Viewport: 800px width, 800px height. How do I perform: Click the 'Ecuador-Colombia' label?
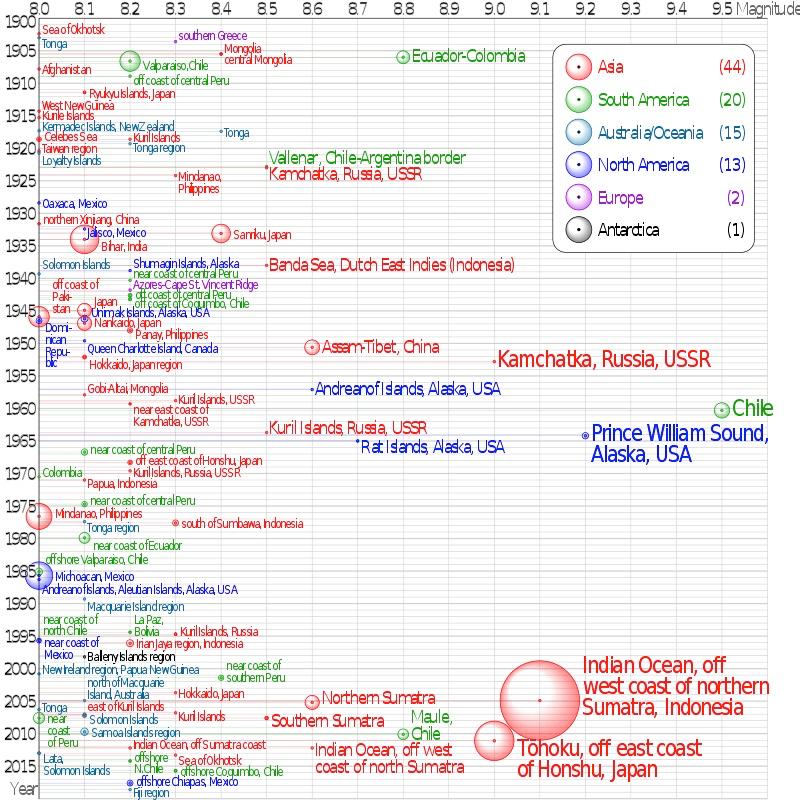468,56
